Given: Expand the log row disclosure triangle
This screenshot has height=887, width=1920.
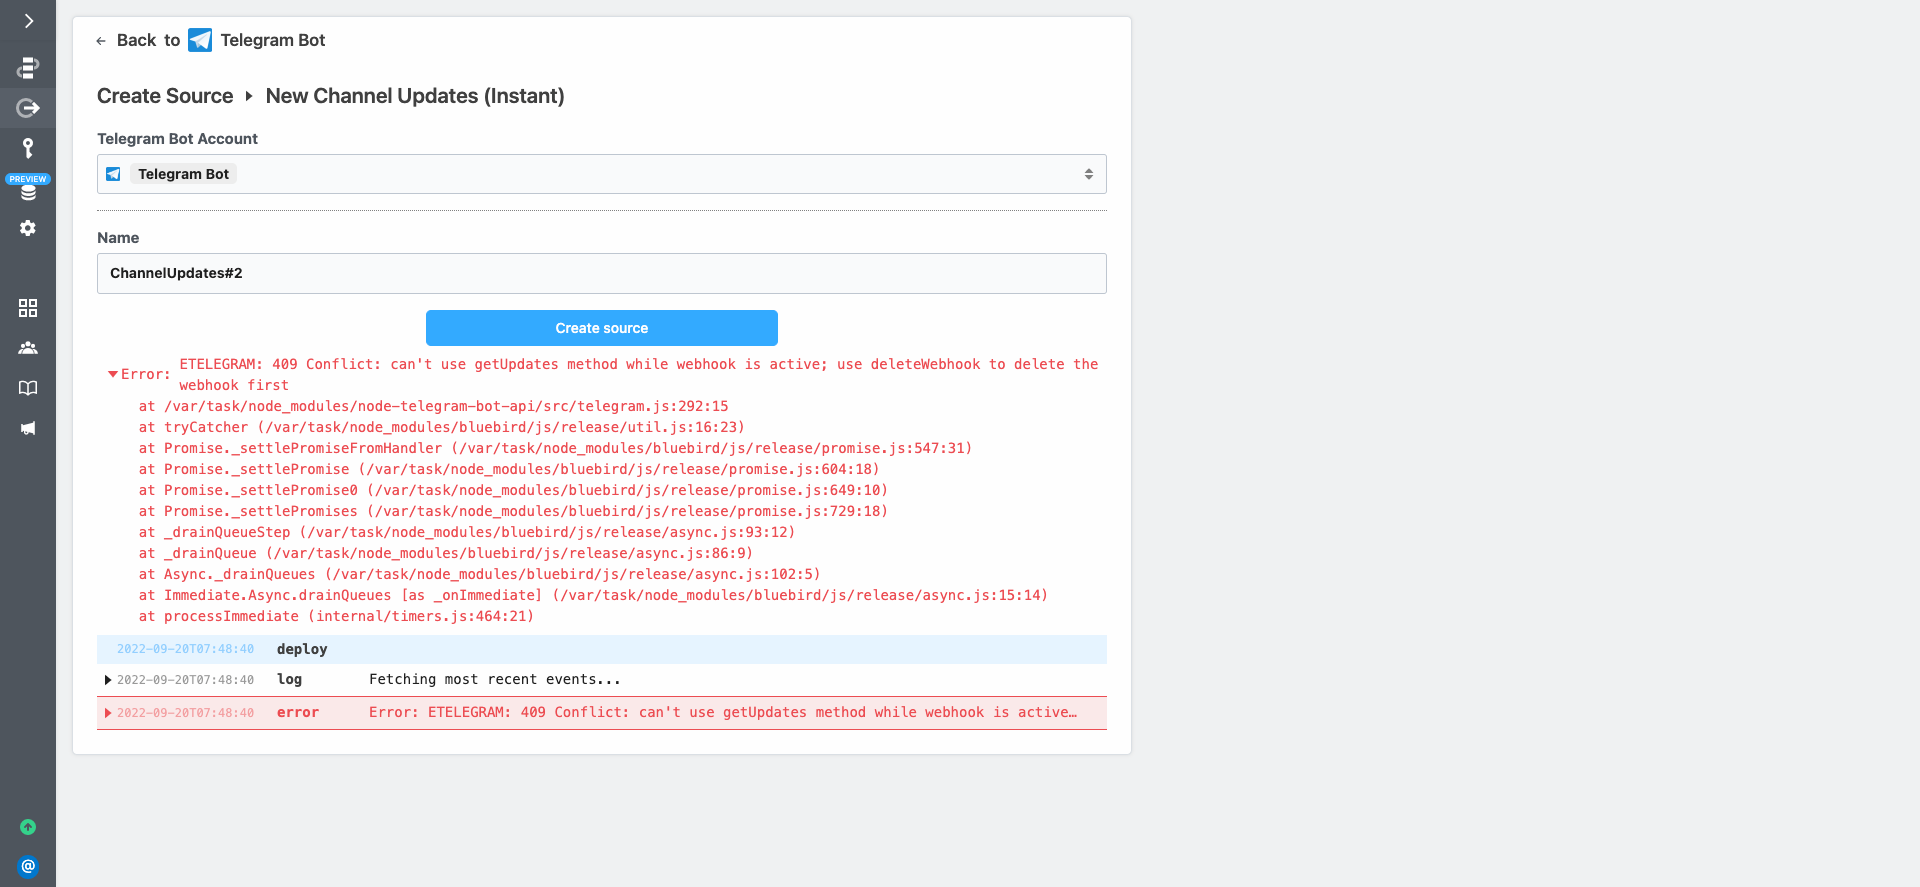Looking at the screenshot, I should coord(108,680).
